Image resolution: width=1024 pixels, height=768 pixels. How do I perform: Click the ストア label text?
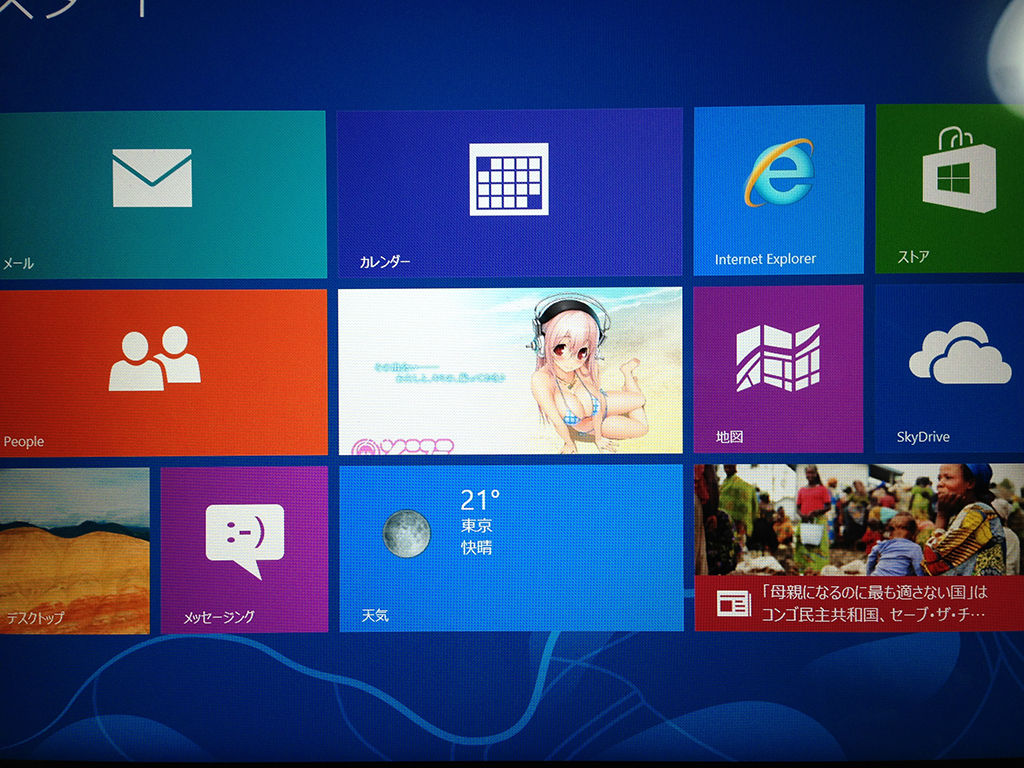pos(913,257)
